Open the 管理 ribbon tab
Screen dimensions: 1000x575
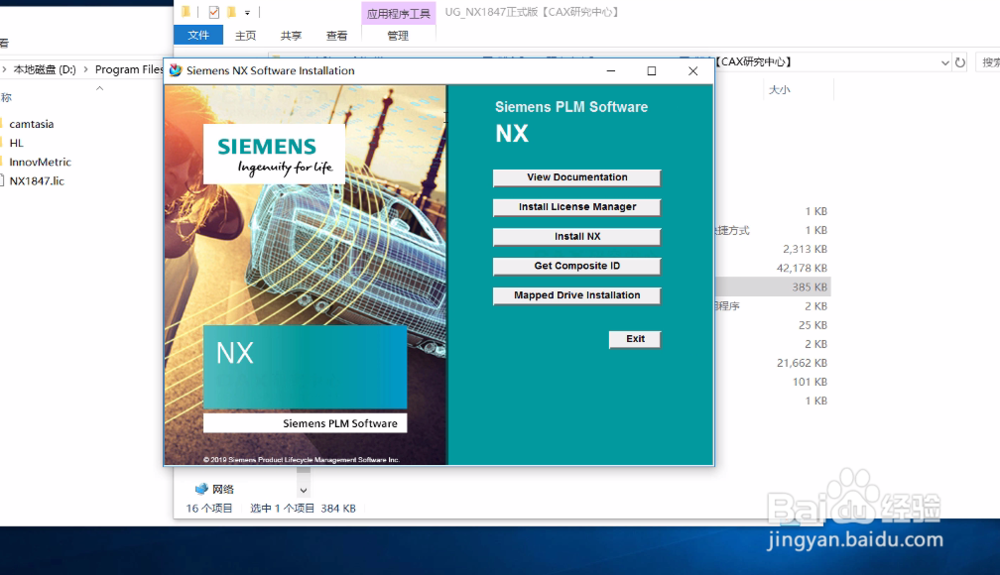pyautogui.click(x=398, y=36)
